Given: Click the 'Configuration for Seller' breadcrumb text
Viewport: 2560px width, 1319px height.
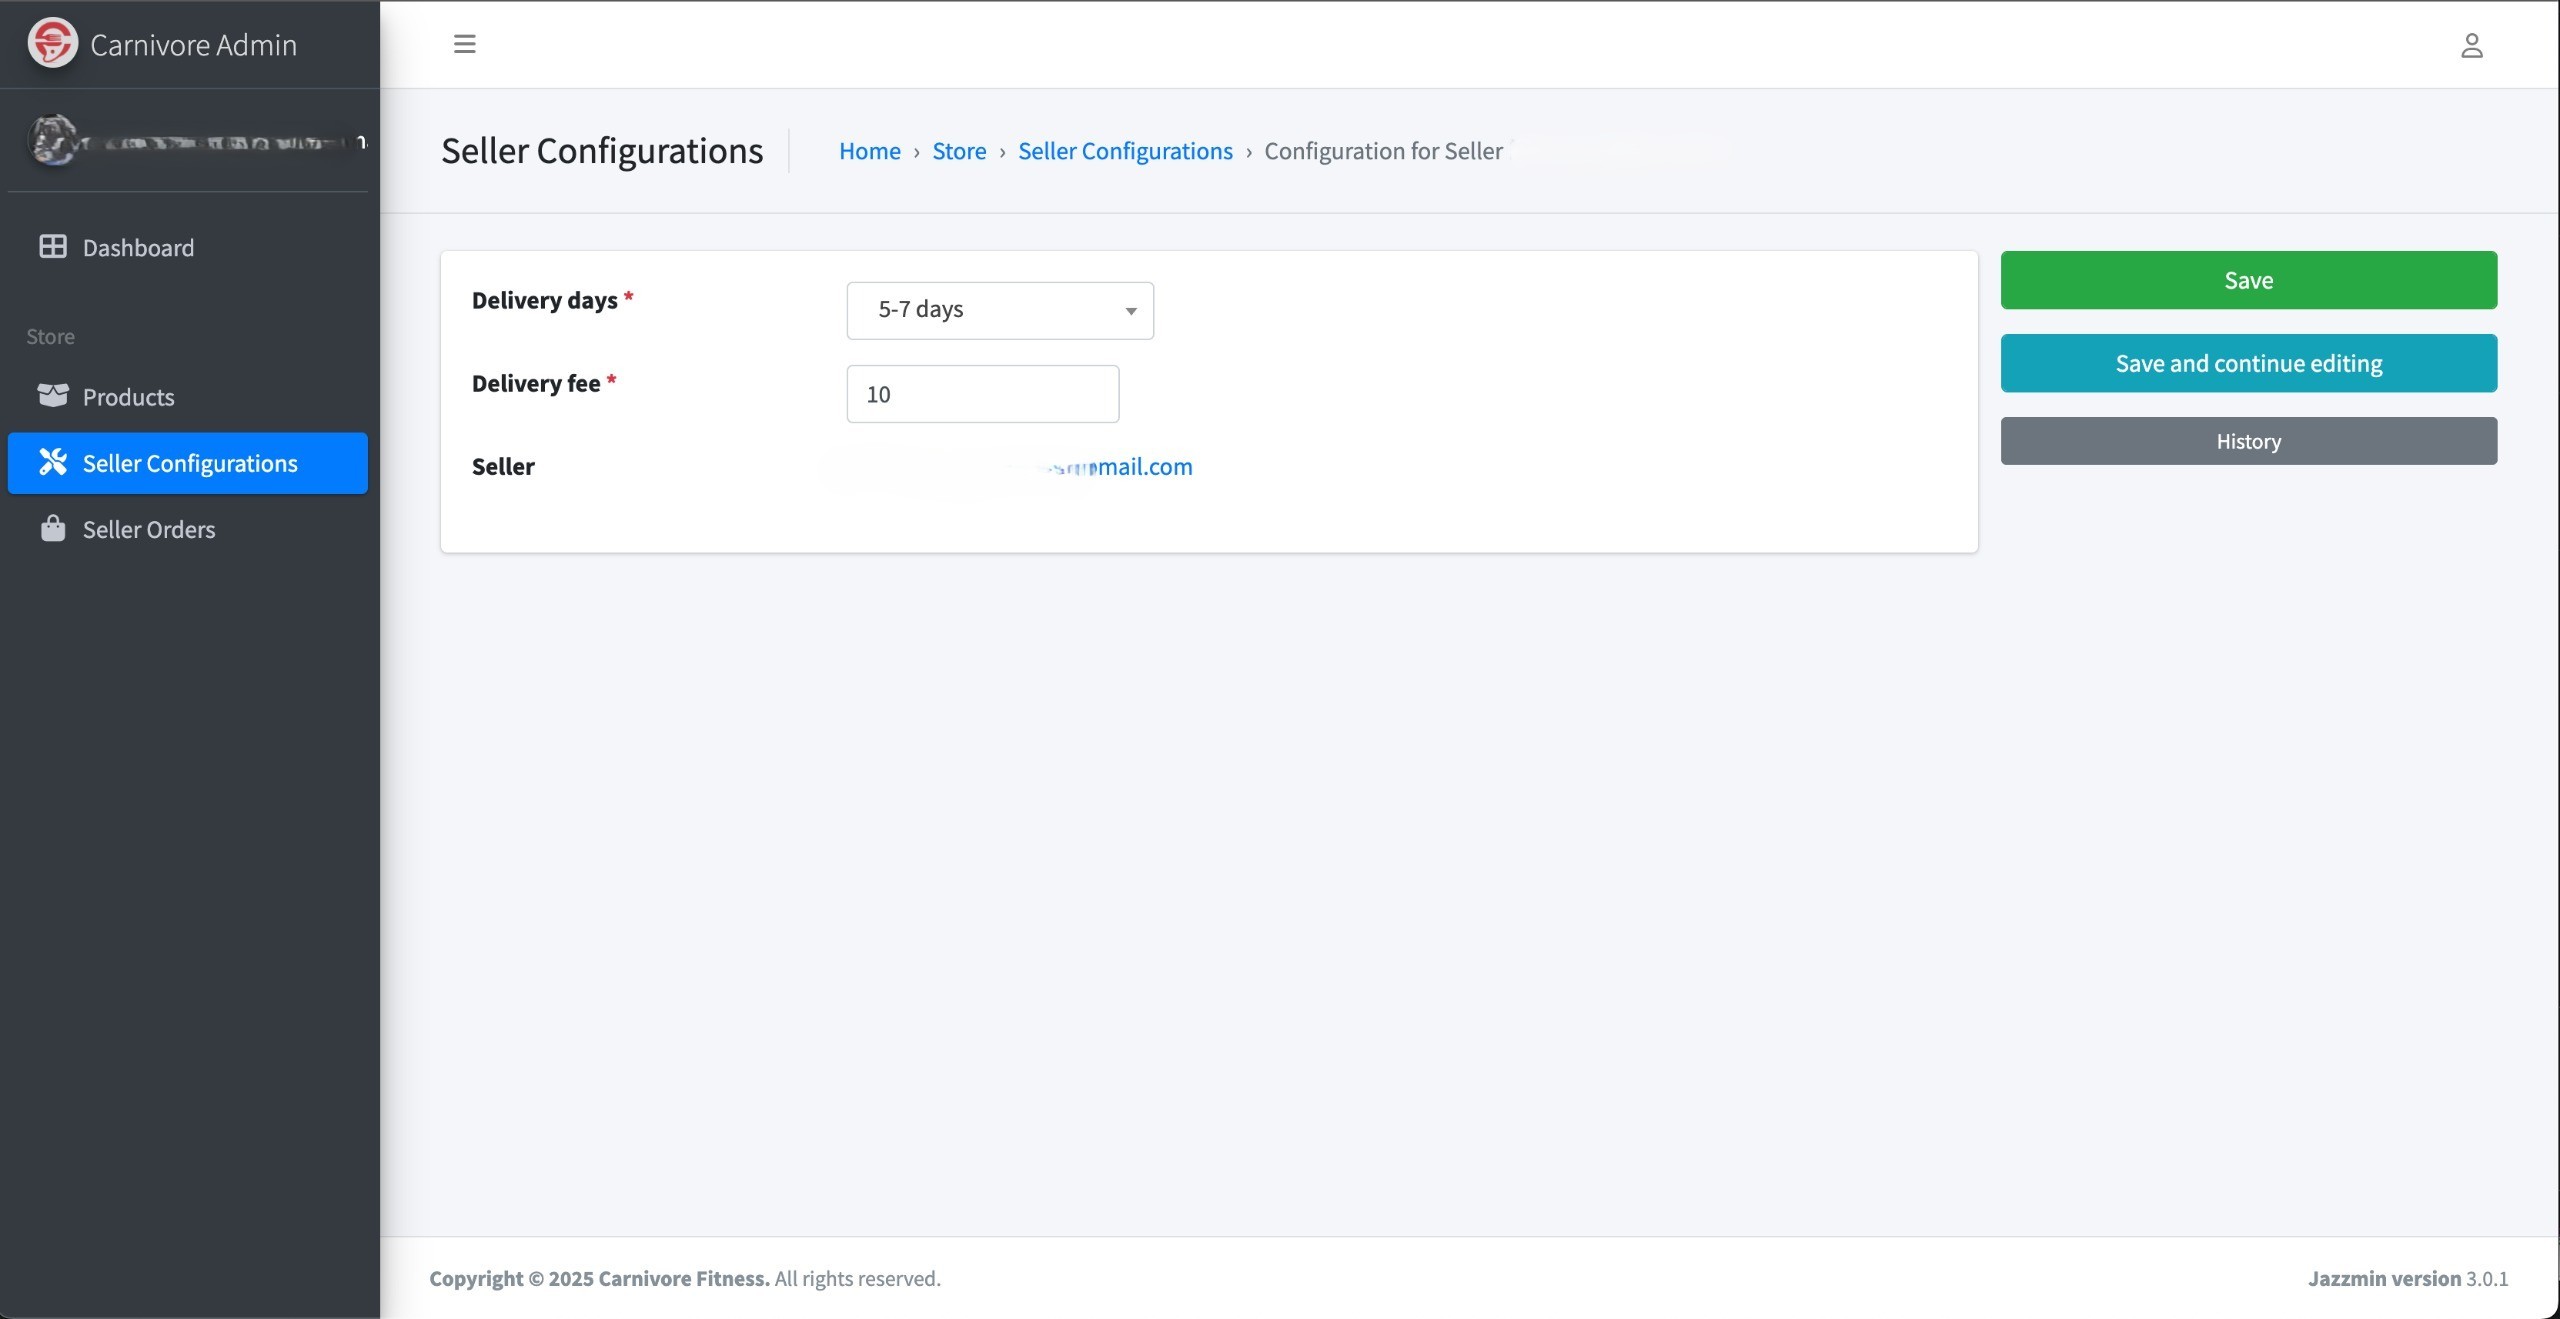Looking at the screenshot, I should 1383,151.
